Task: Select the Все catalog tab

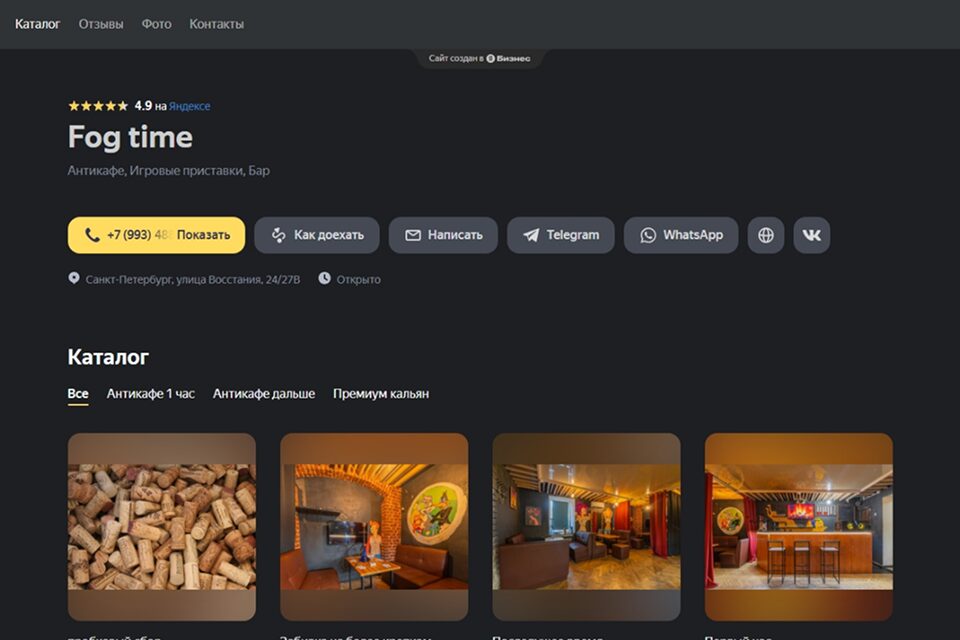Action: point(78,394)
